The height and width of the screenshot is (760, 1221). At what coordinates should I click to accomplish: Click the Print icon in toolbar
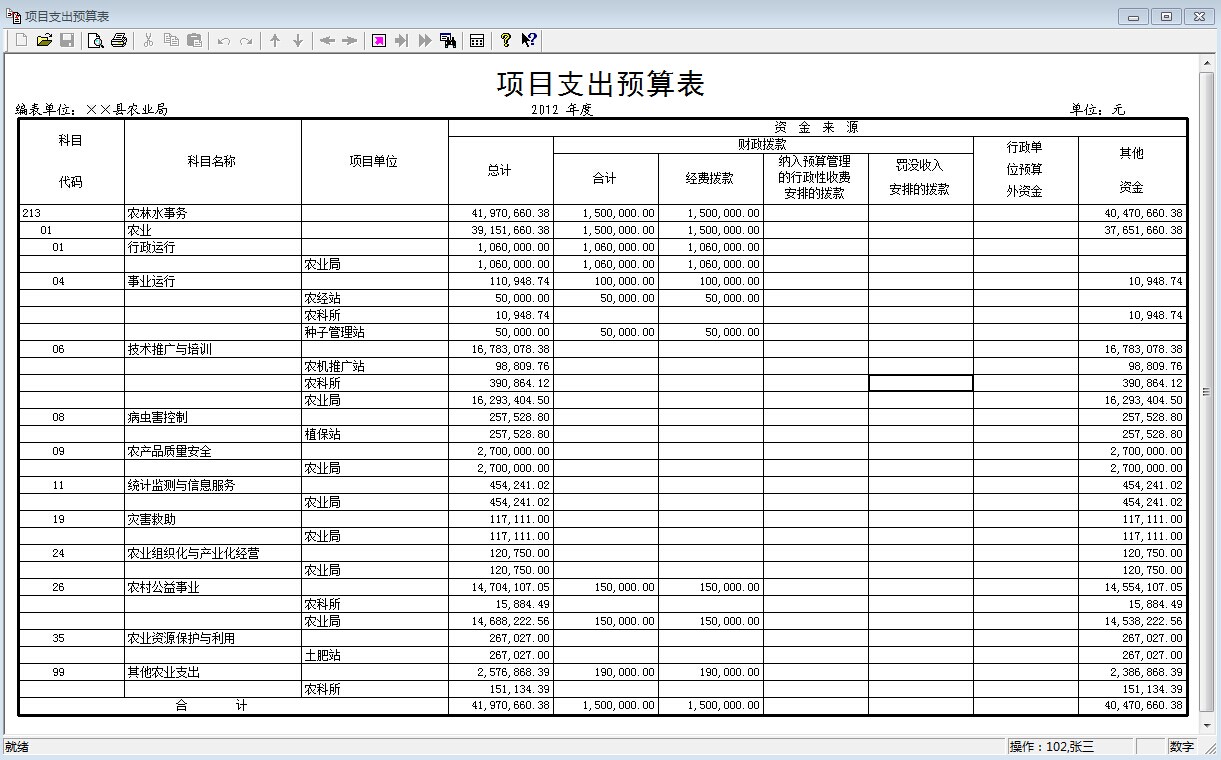pos(119,40)
